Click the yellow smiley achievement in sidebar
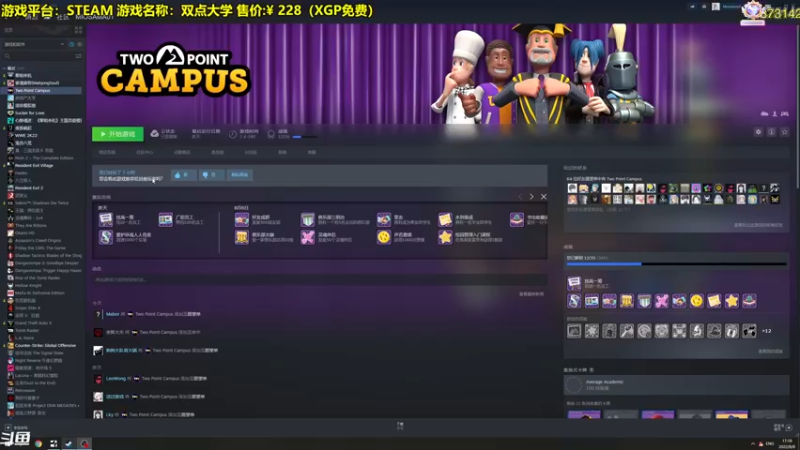This screenshot has height=450, width=800. click(696, 301)
